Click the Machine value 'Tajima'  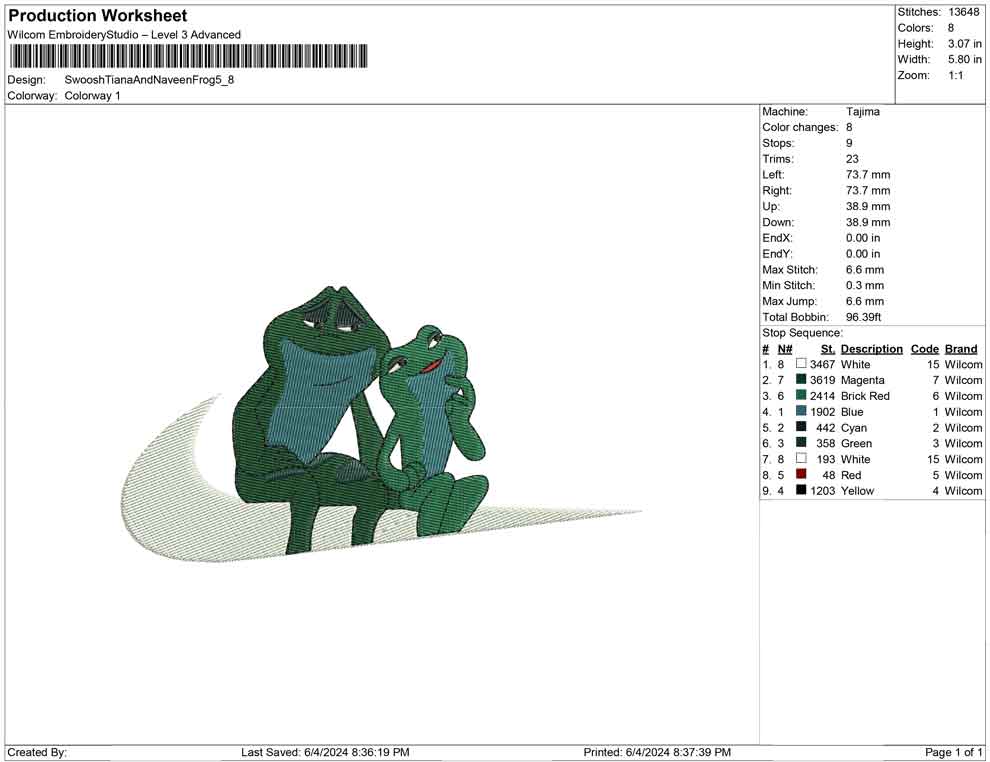[863, 112]
